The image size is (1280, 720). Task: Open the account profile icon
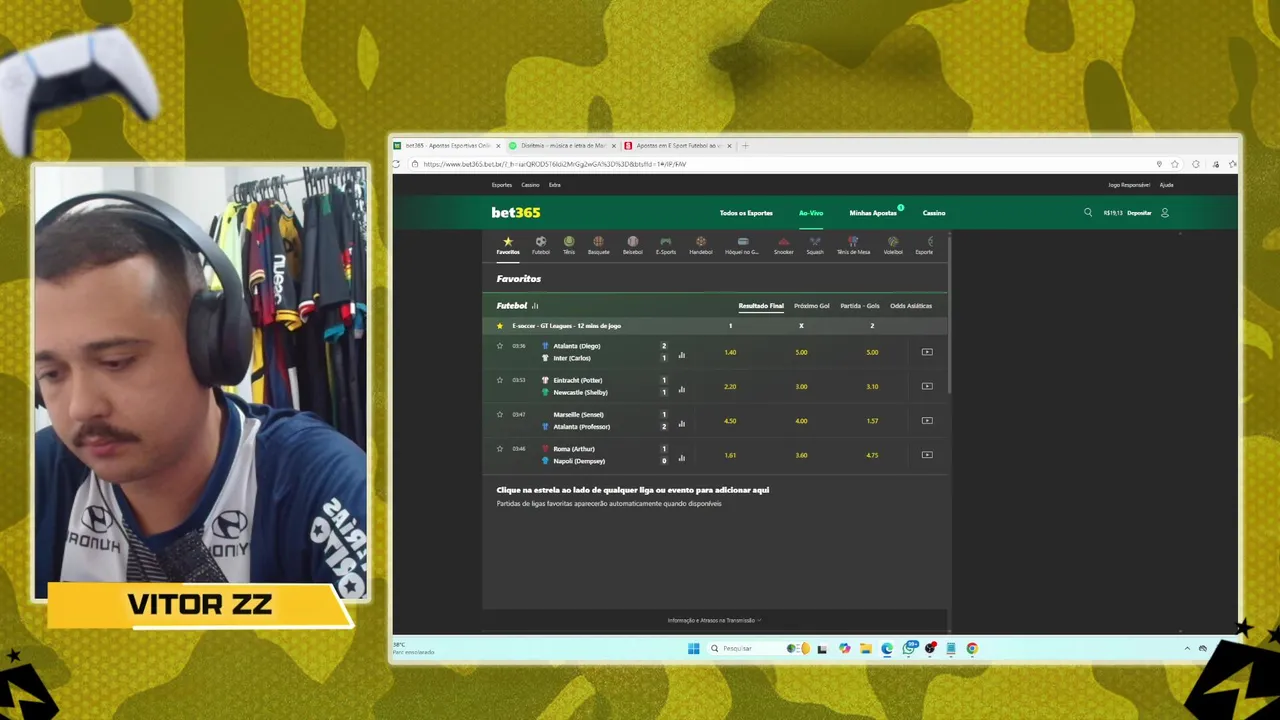(1164, 212)
